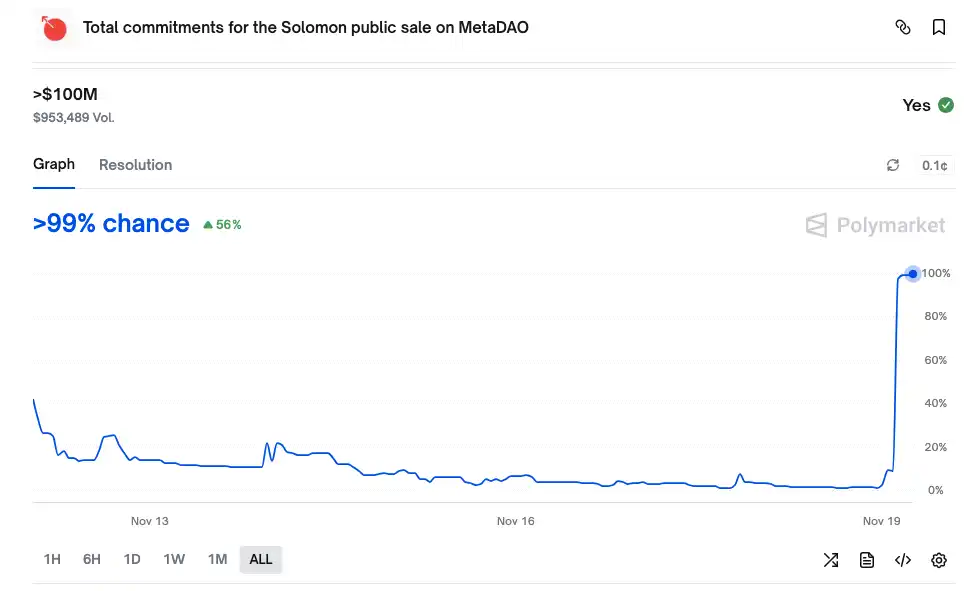
Task: Click the shuffle trade arrows icon
Action: tap(830, 560)
